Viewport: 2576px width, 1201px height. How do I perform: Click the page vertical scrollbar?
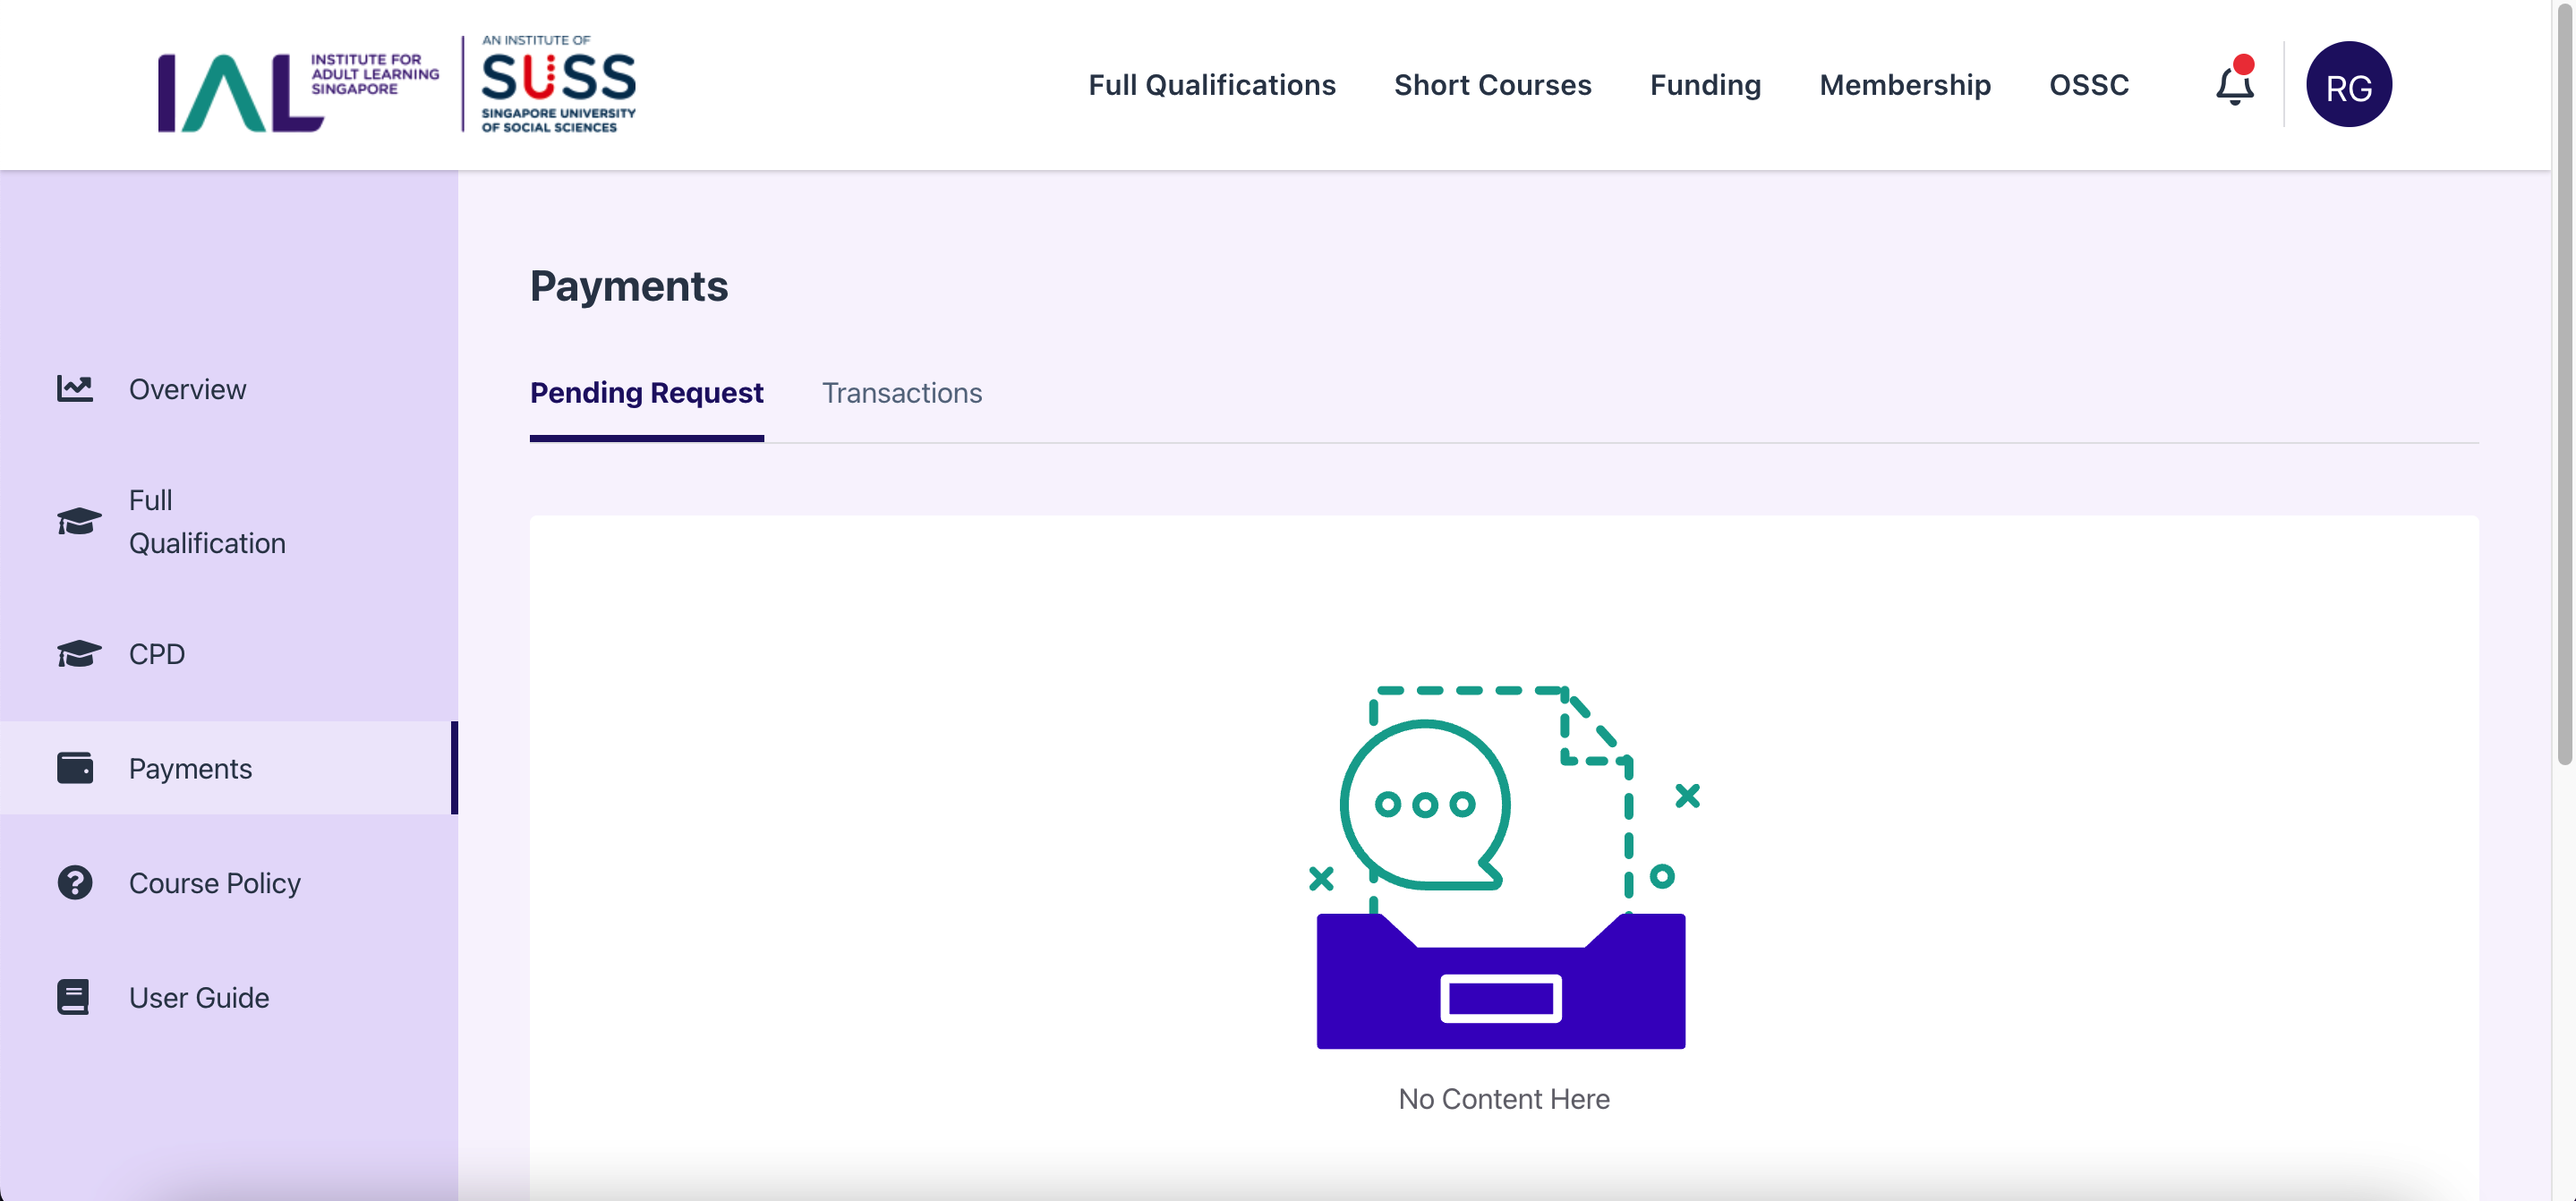pyautogui.click(x=2564, y=386)
